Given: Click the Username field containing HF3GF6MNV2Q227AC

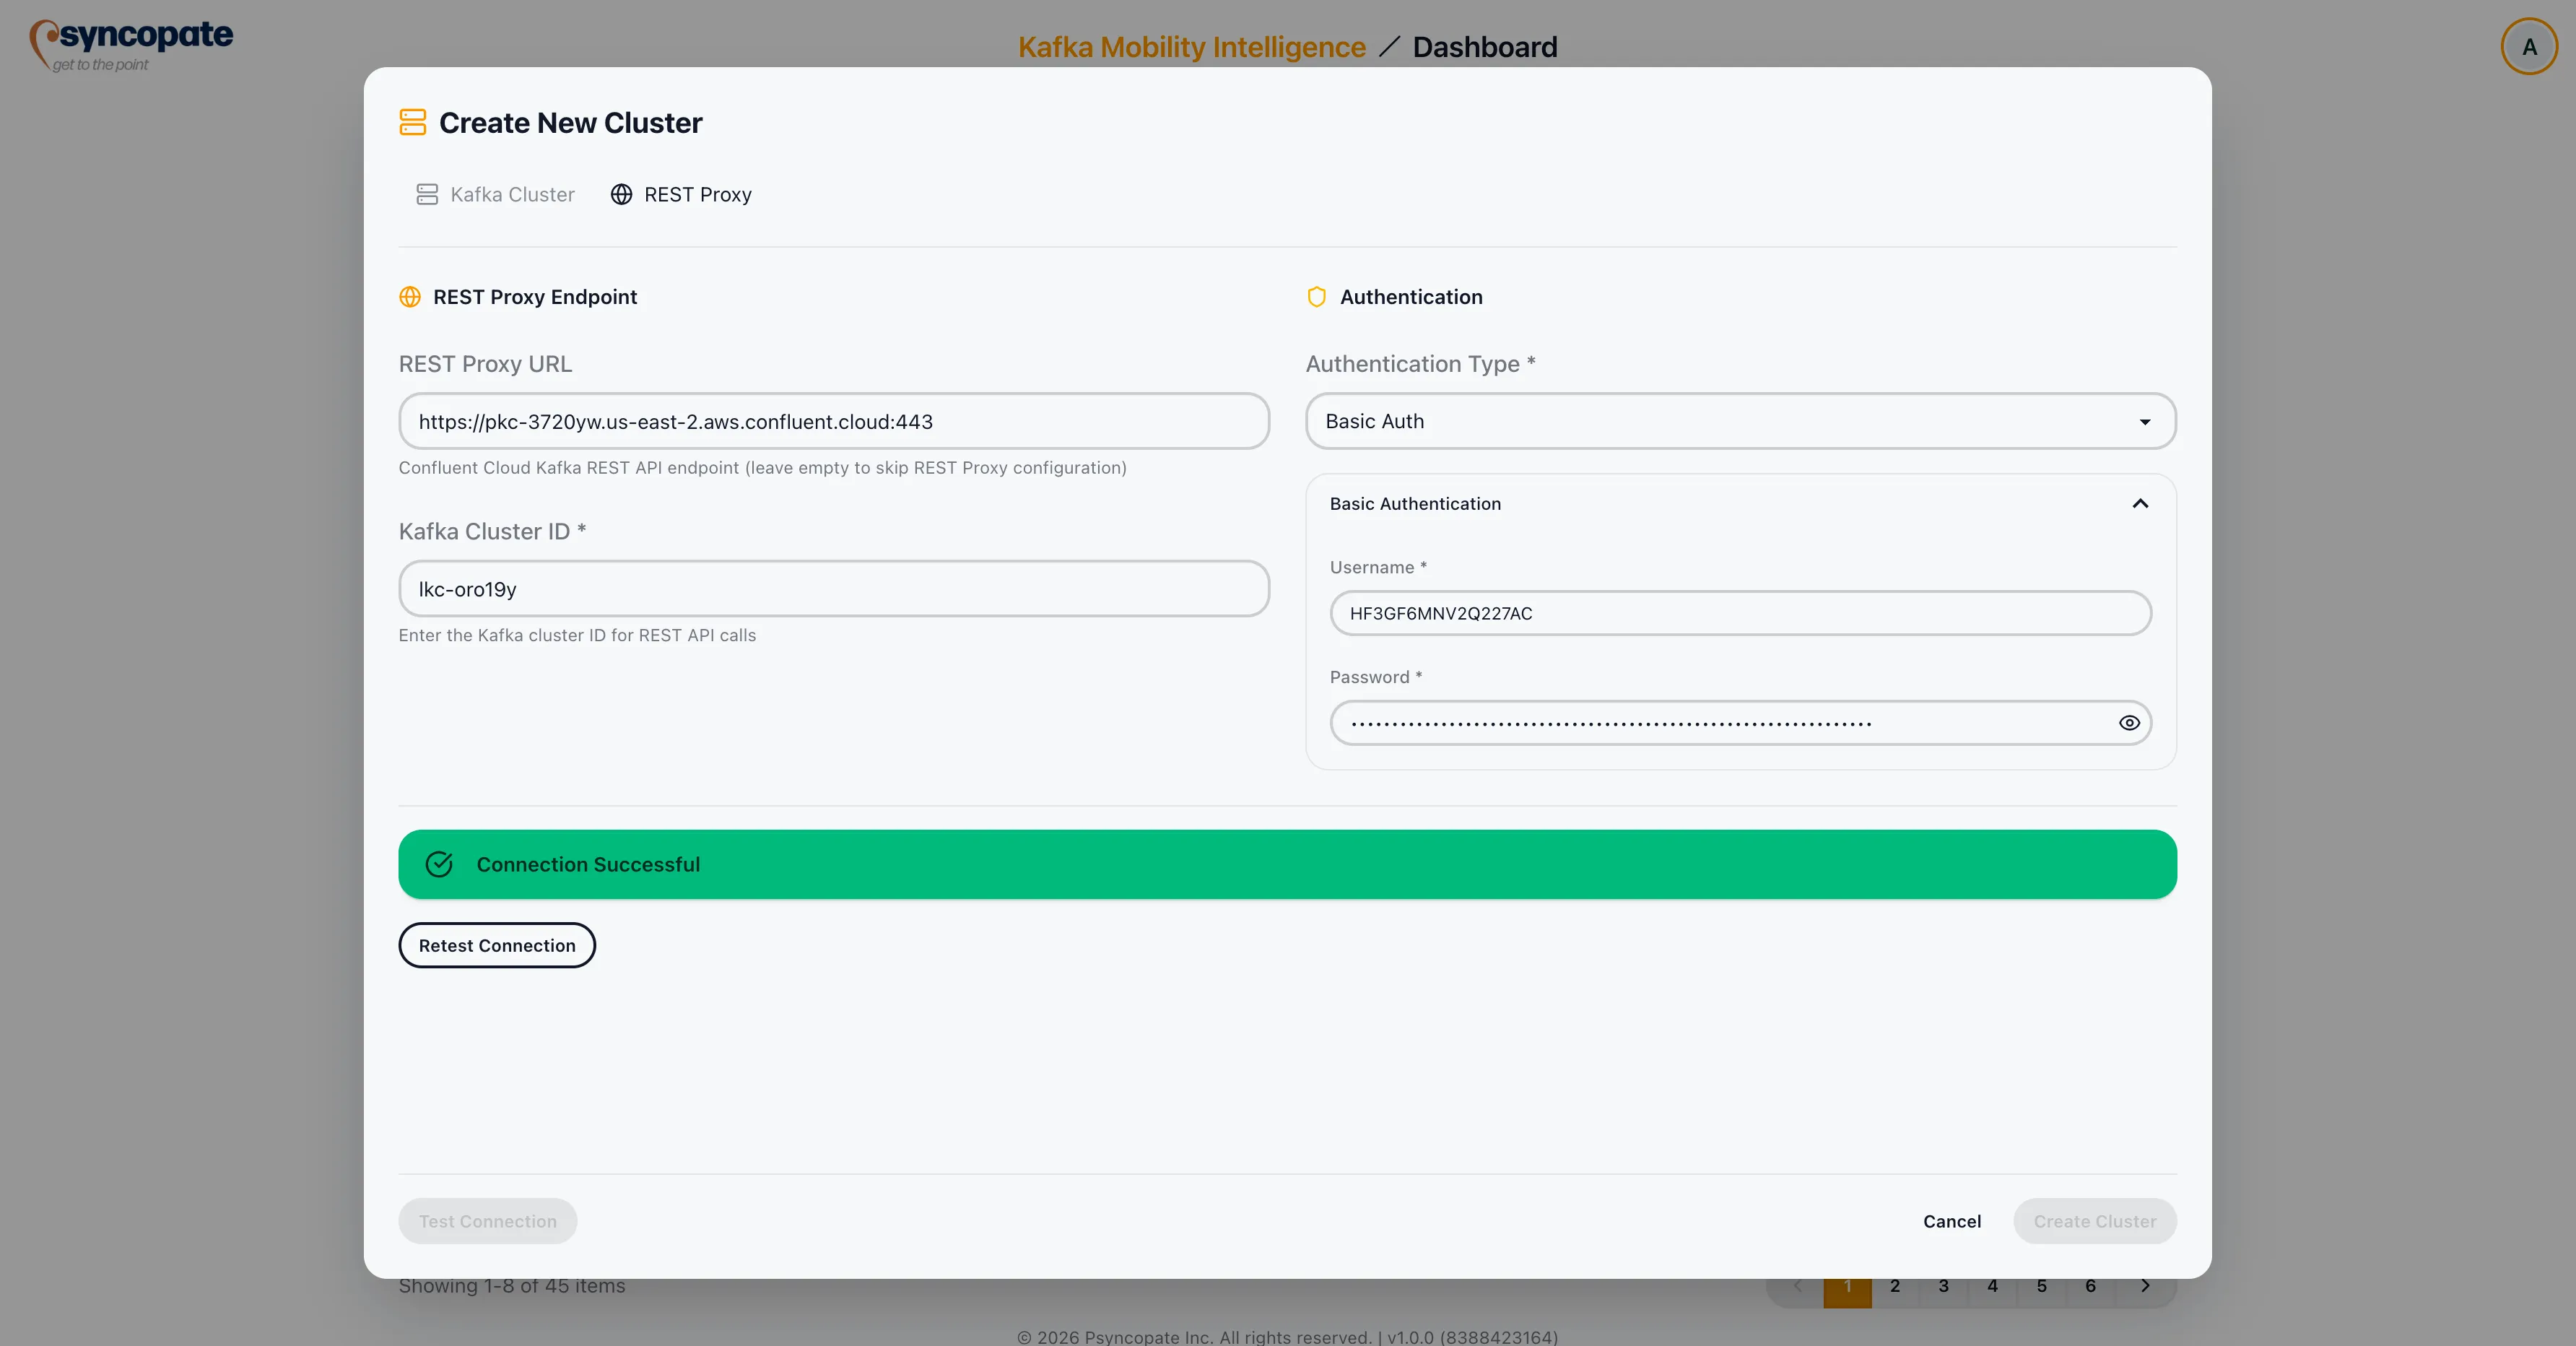Looking at the screenshot, I should [x=1740, y=613].
